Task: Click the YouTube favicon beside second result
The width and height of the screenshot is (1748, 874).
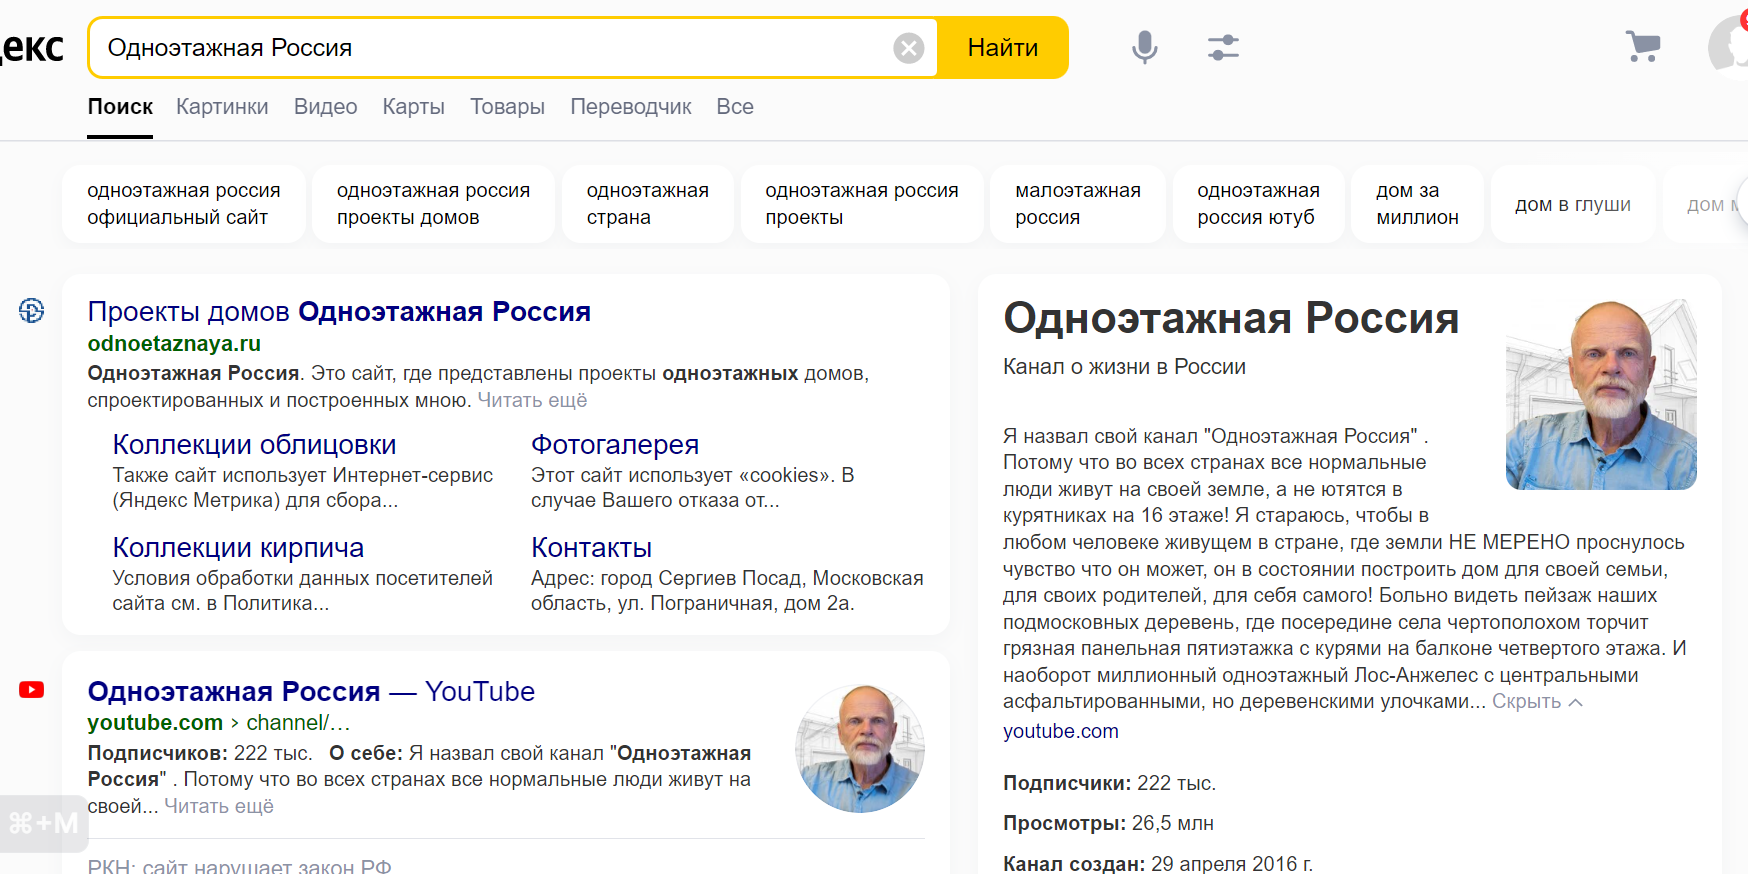Action: (x=32, y=690)
